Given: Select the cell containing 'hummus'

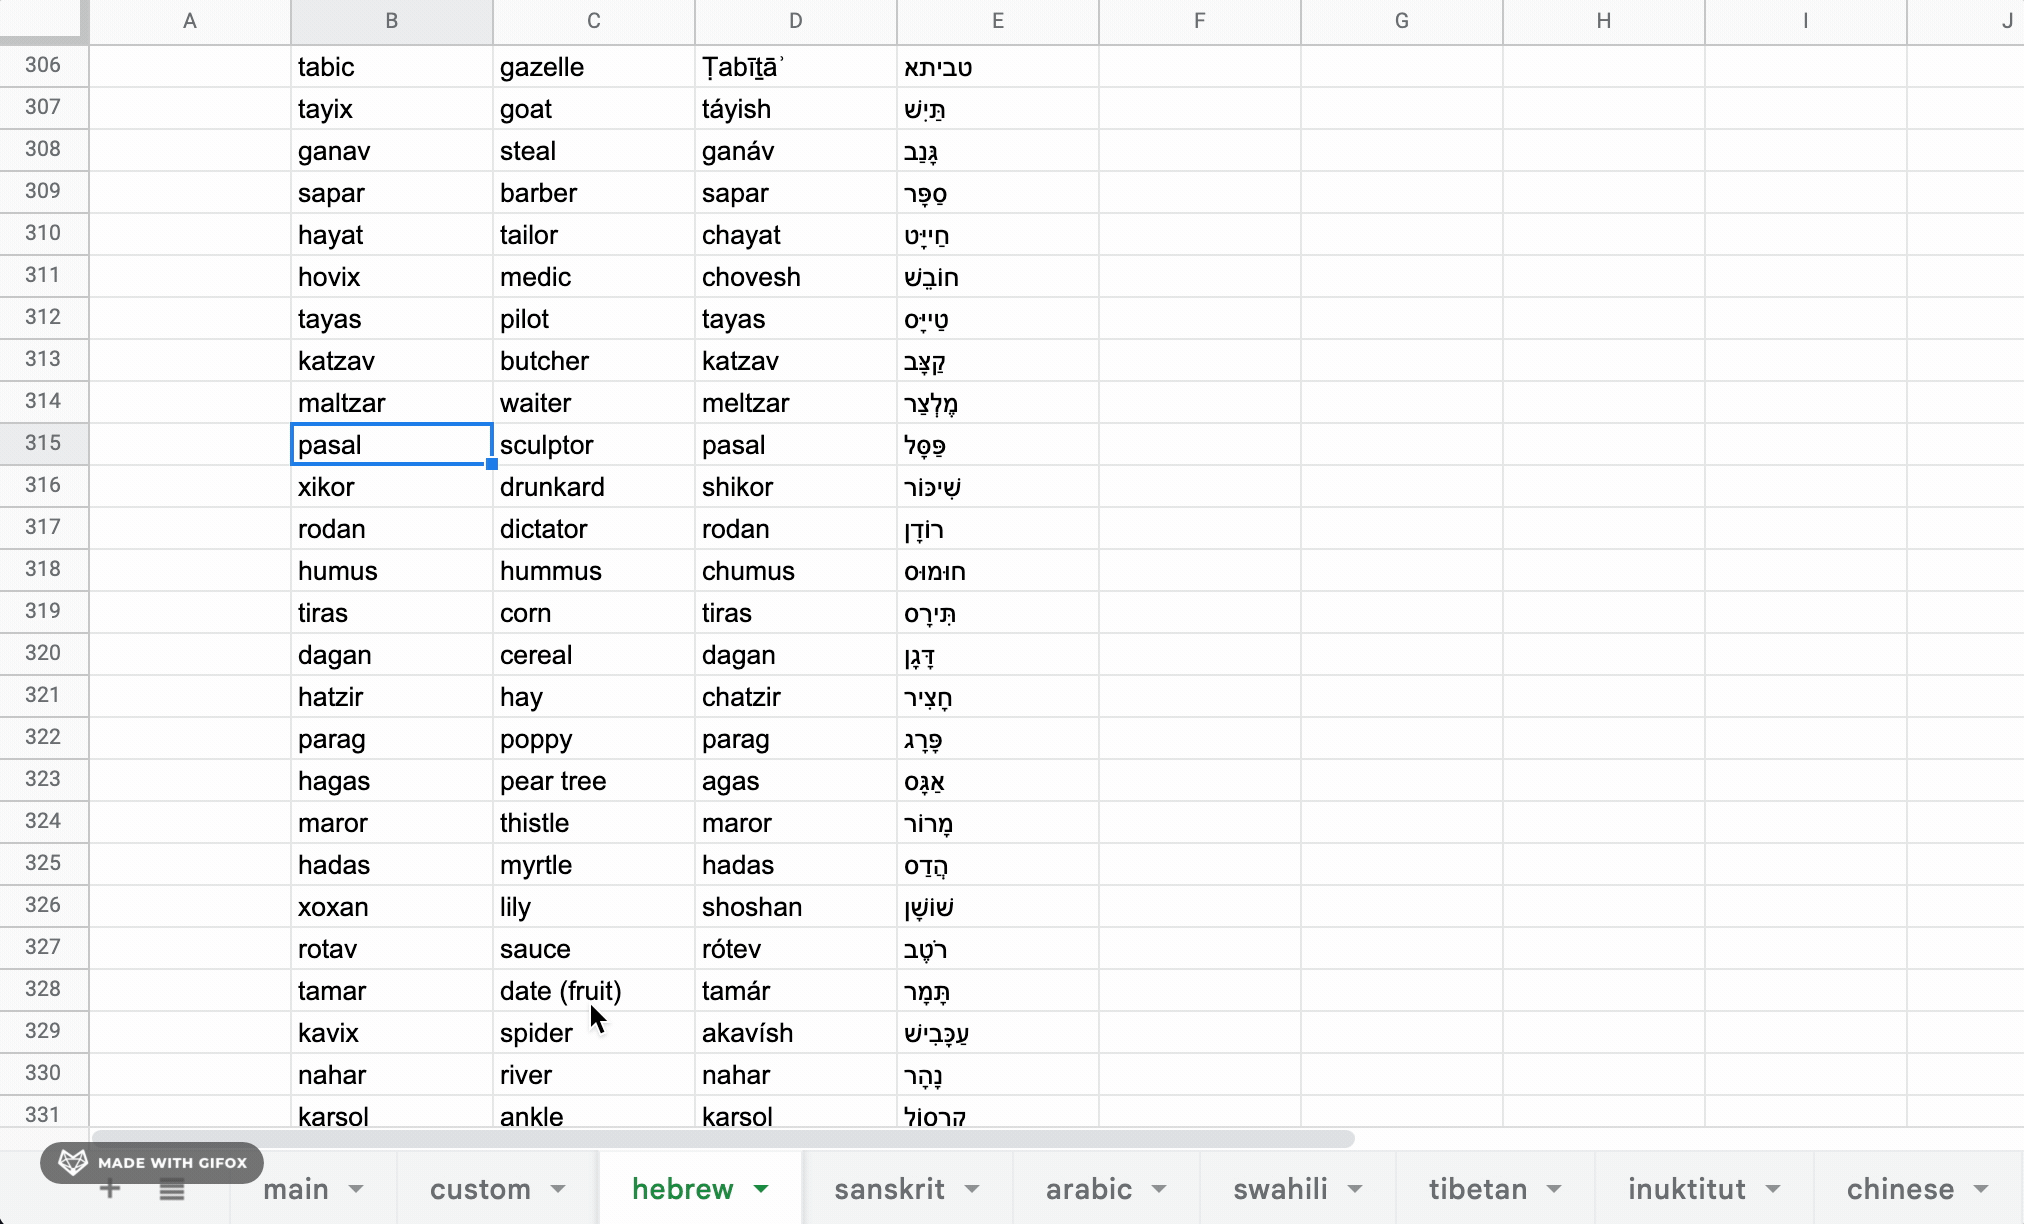Looking at the screenshot, I should point(594,570).
